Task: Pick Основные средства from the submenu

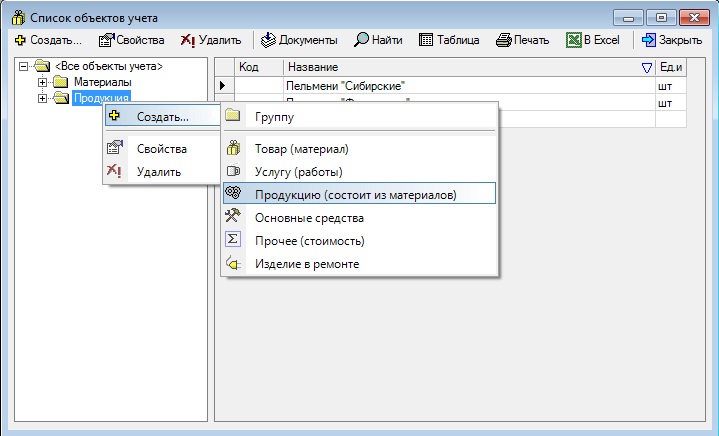Action: pyautogui.click(x=308, y=217)
